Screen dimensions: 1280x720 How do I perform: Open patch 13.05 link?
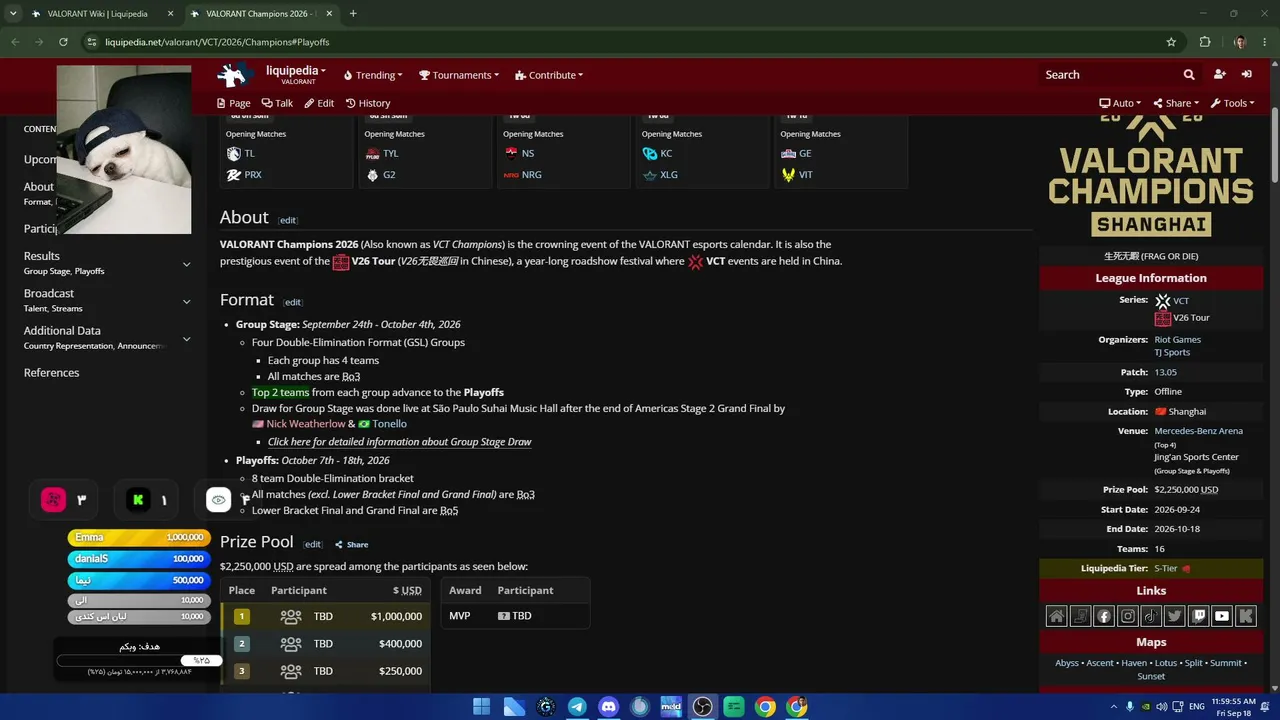(1165, 373)
